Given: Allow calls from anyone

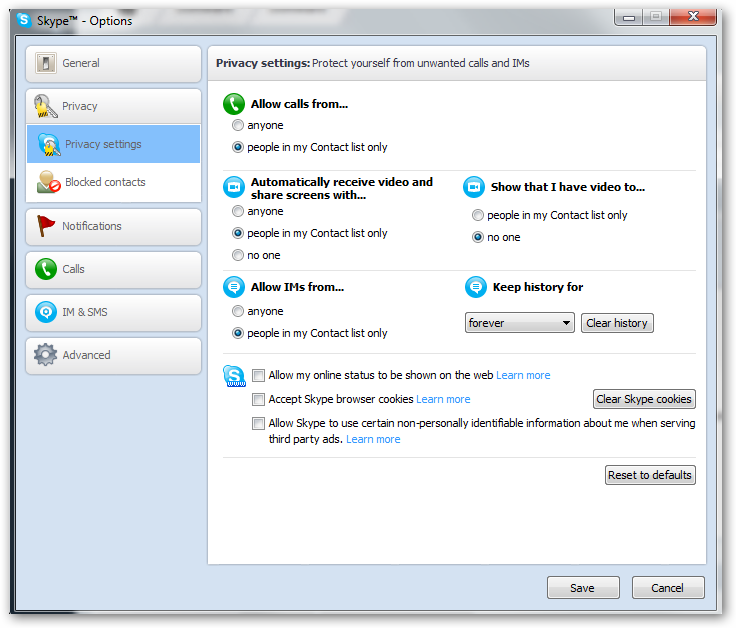Looking at the screenshot, I should click(x=238, y=125).
